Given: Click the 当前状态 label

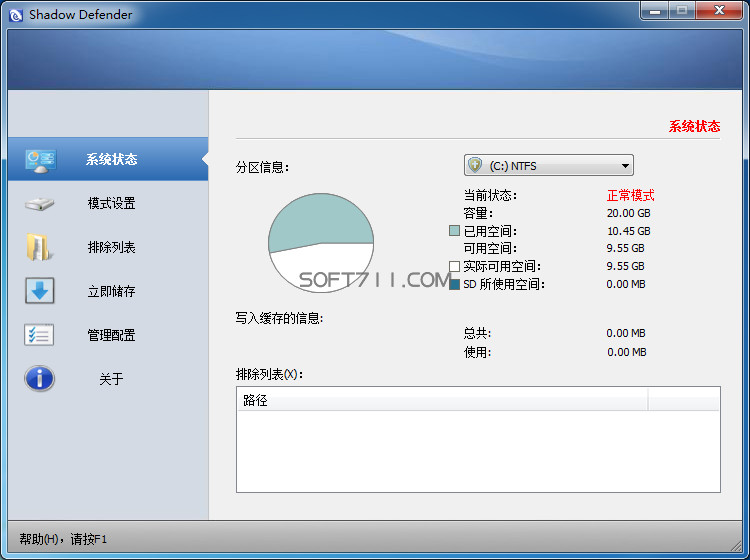Looking at the screenshot, I should tap(490, 195).
